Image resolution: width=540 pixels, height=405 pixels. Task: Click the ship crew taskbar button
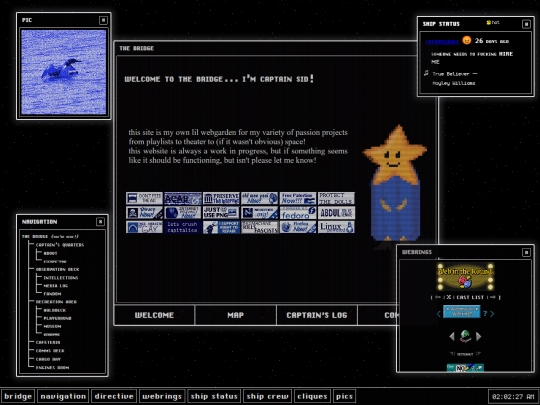(267, 396)
